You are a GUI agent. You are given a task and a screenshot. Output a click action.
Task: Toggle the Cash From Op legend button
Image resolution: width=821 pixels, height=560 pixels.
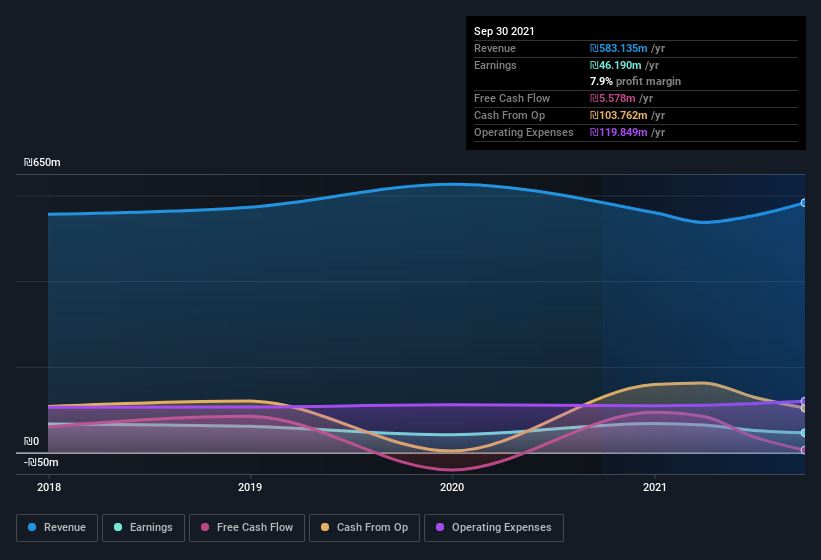[x=364, y=528]
